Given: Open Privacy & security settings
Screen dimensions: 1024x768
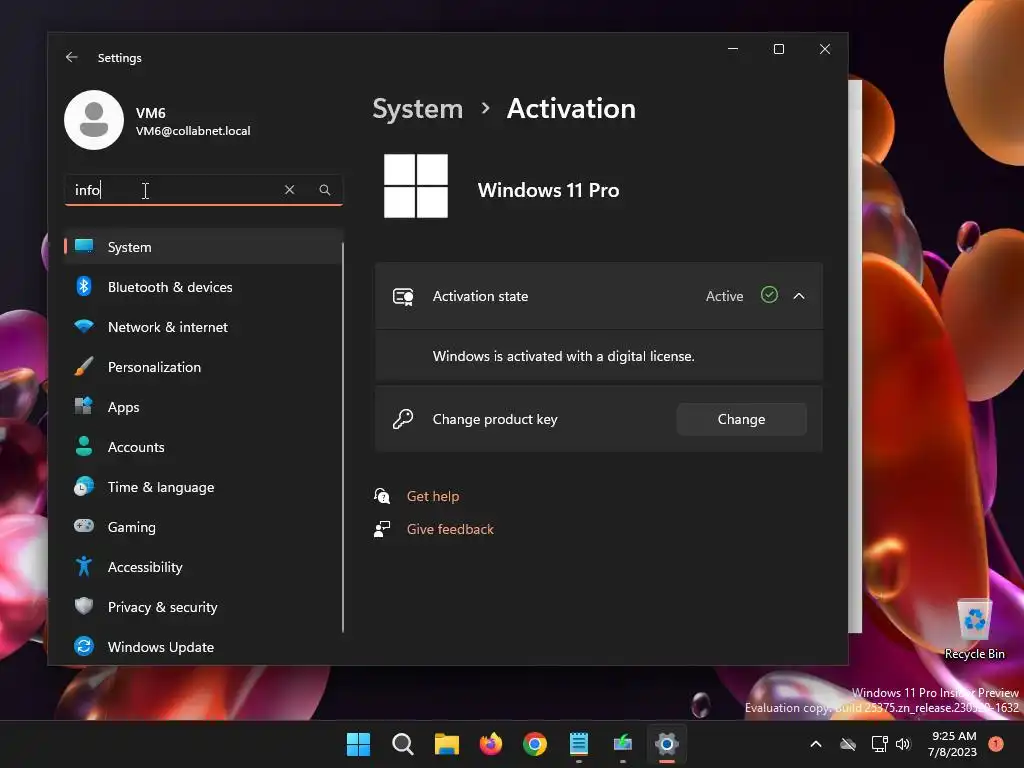Looking at the screenshot, I should coord(203,607).
